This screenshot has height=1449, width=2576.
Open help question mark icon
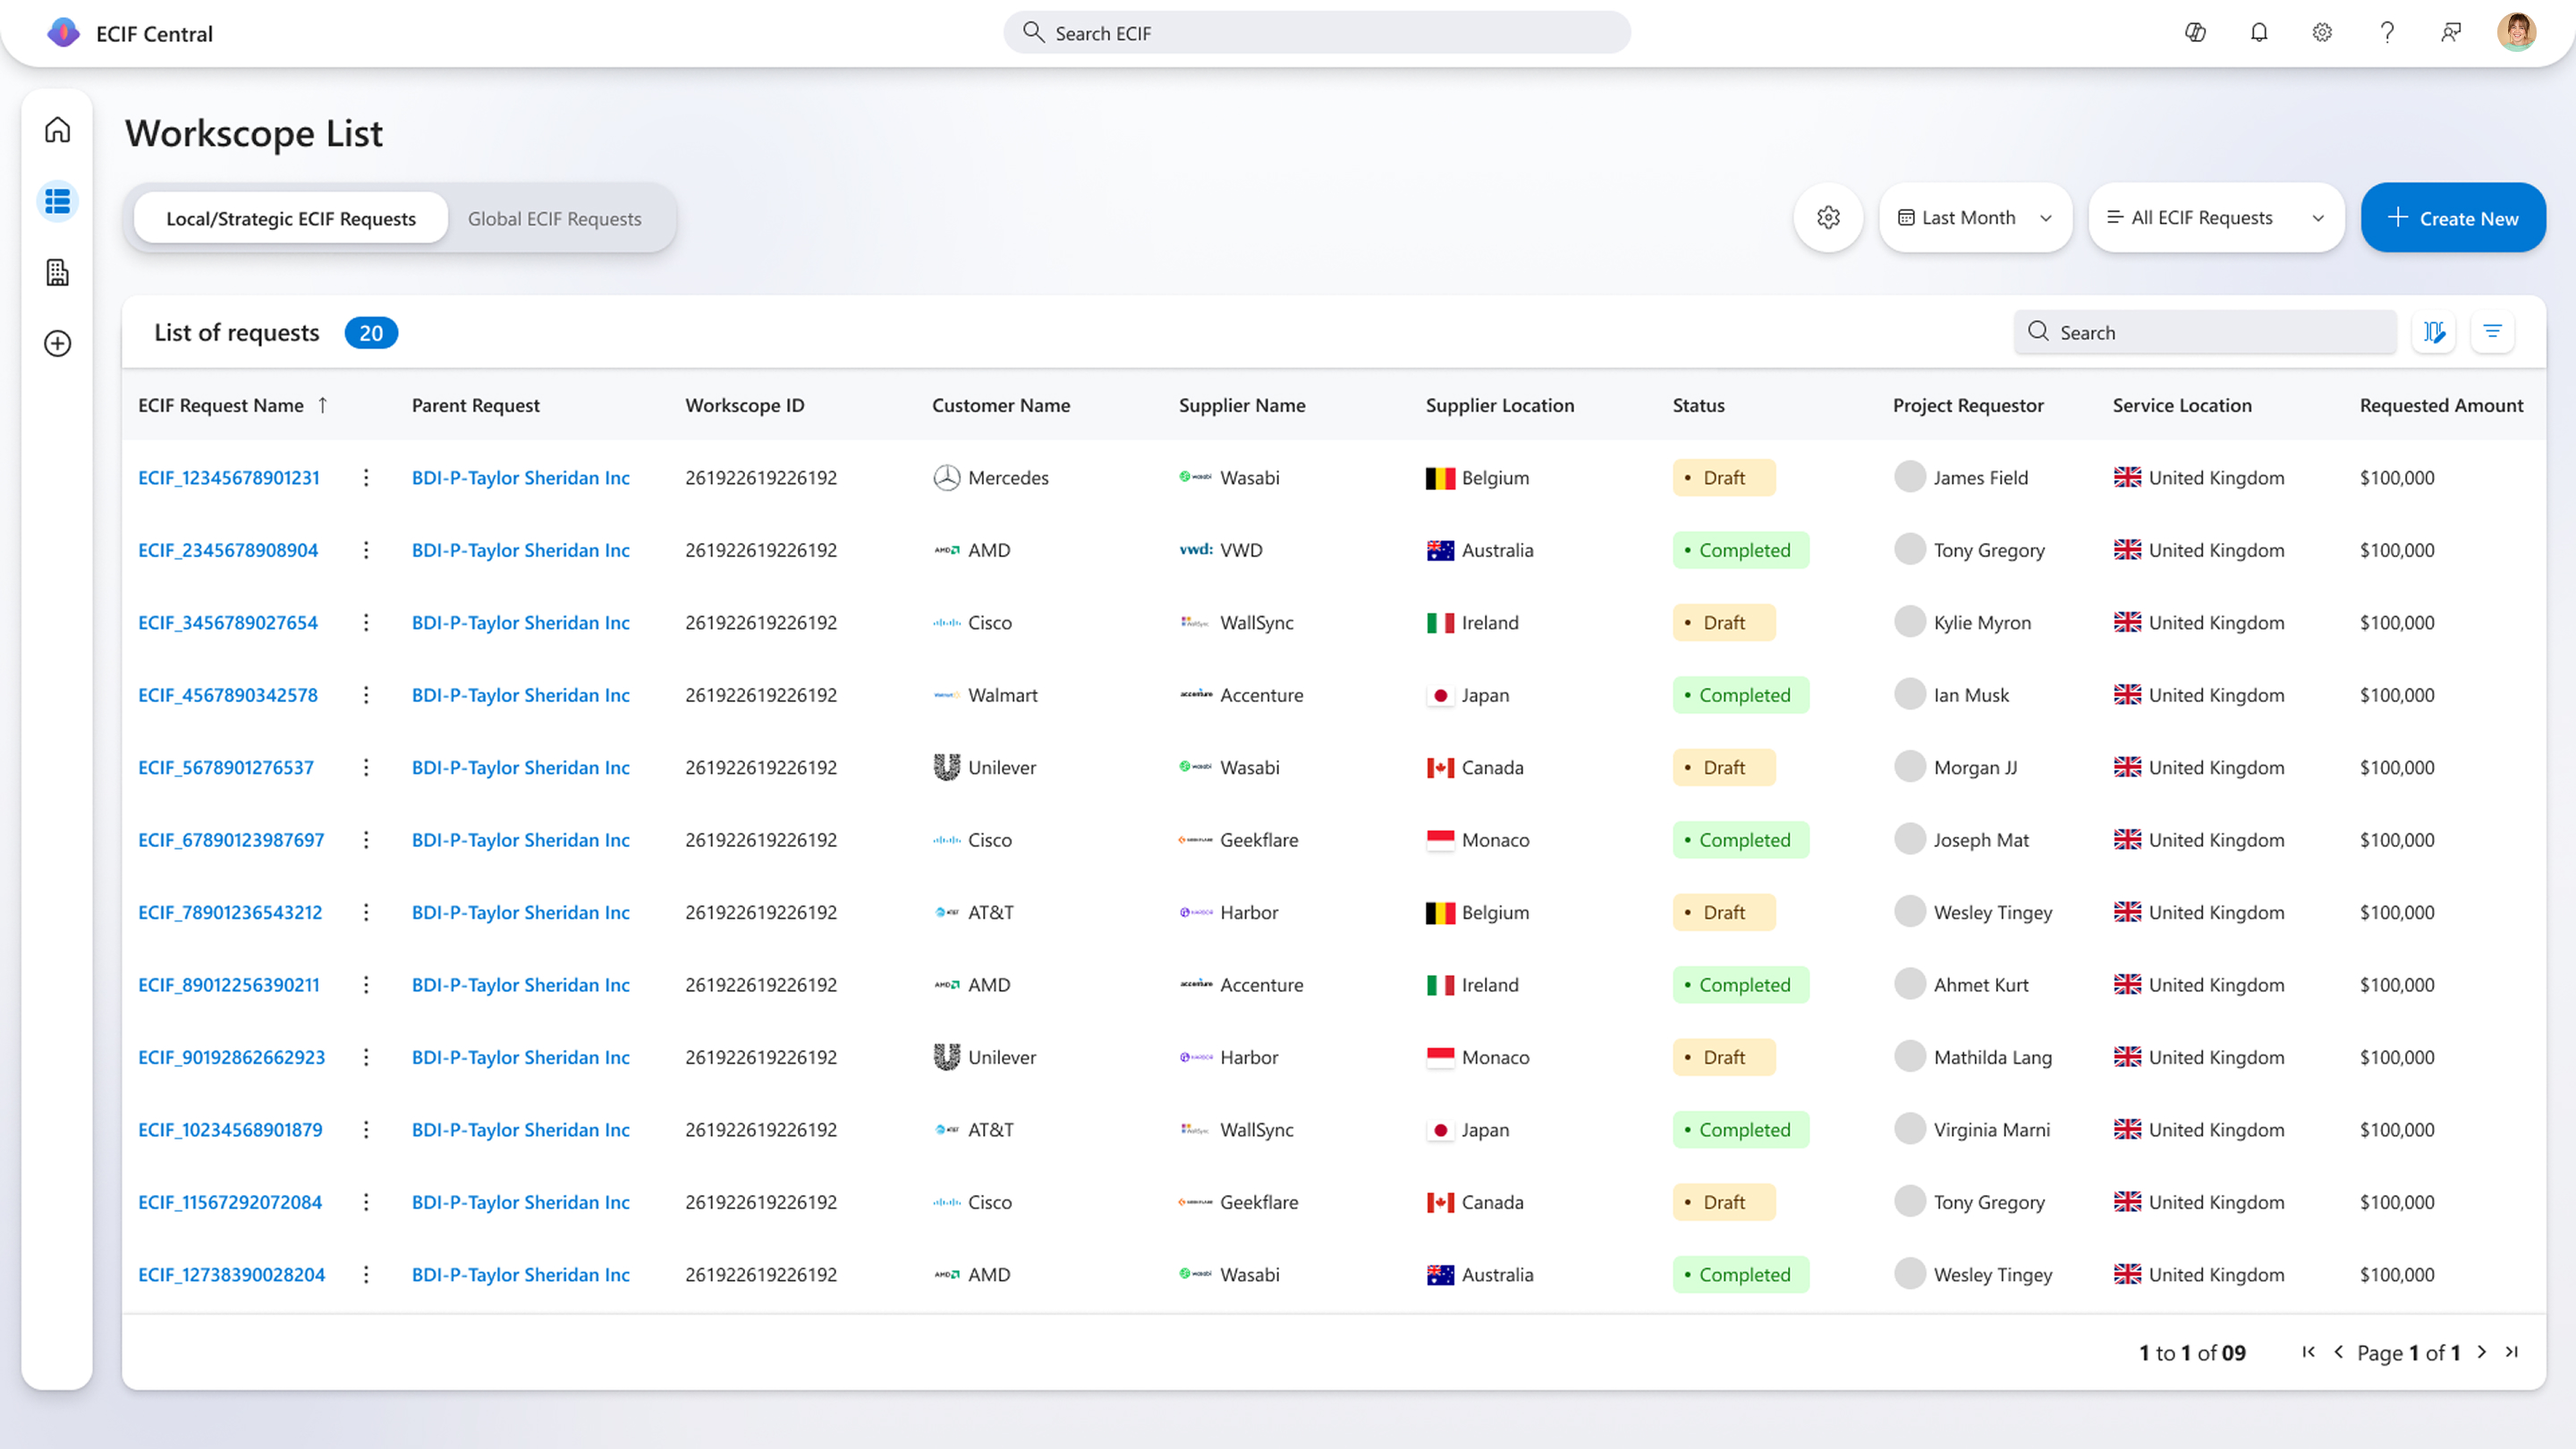(2387, 33)
